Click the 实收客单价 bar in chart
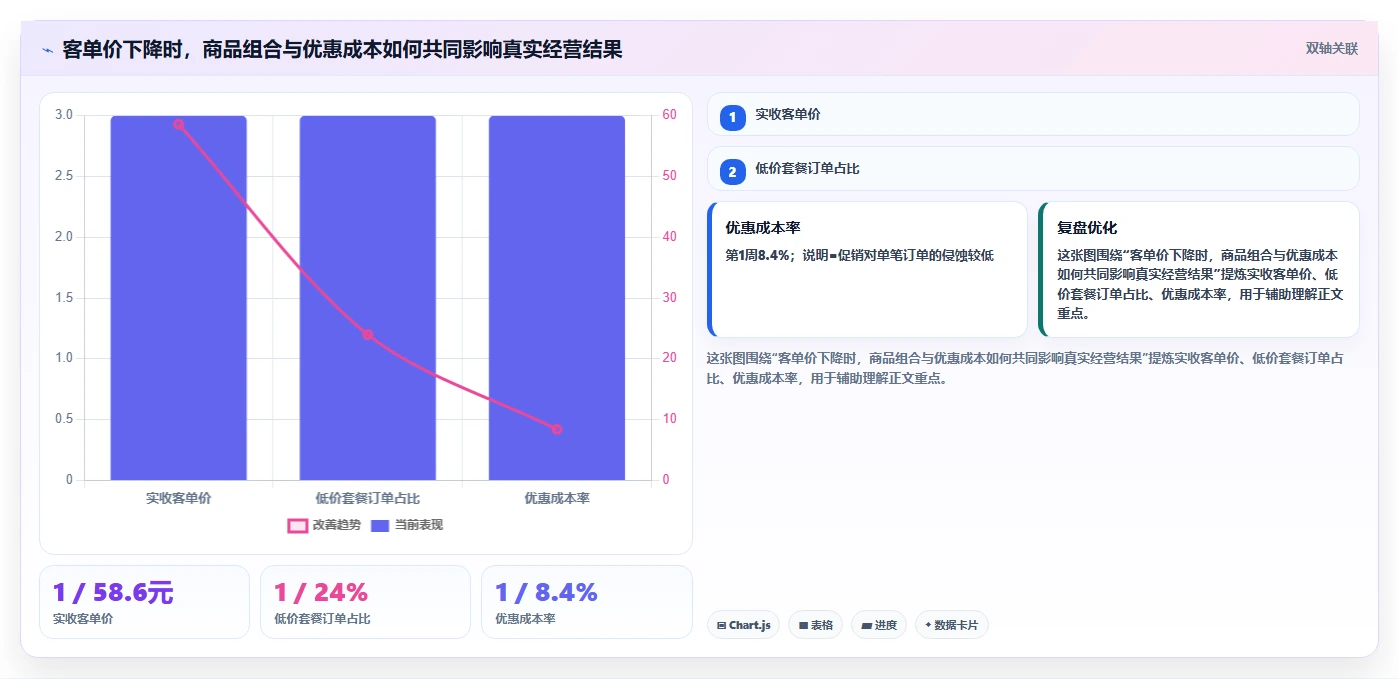The image size is (1399, 679). point(178,298)
